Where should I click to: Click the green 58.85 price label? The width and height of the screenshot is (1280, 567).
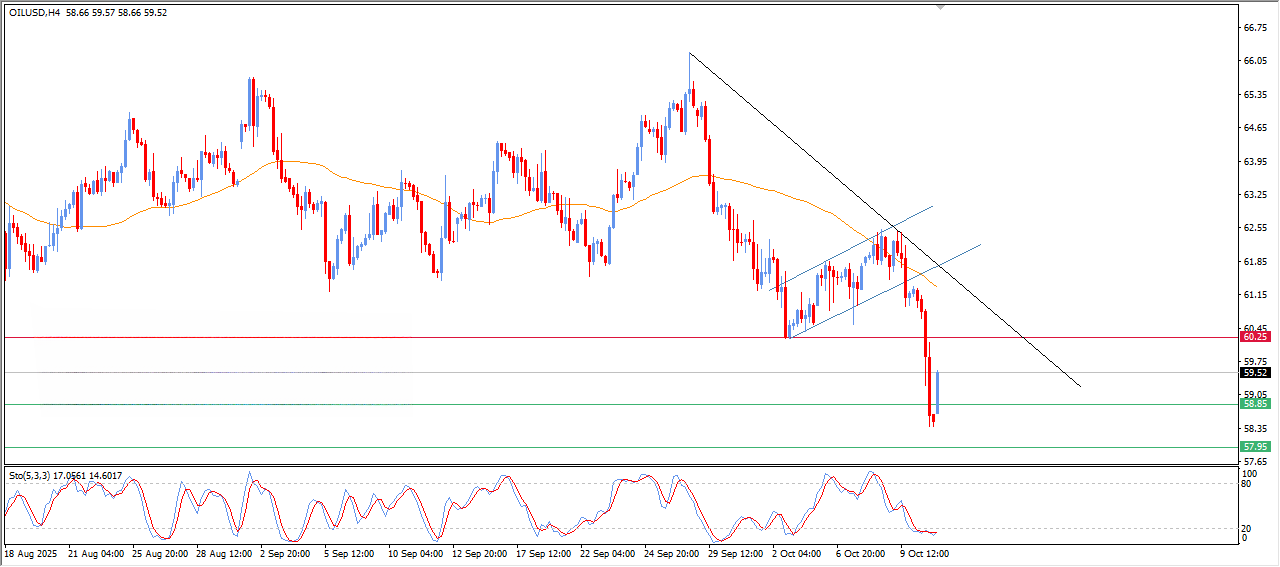pos(1254,404)
